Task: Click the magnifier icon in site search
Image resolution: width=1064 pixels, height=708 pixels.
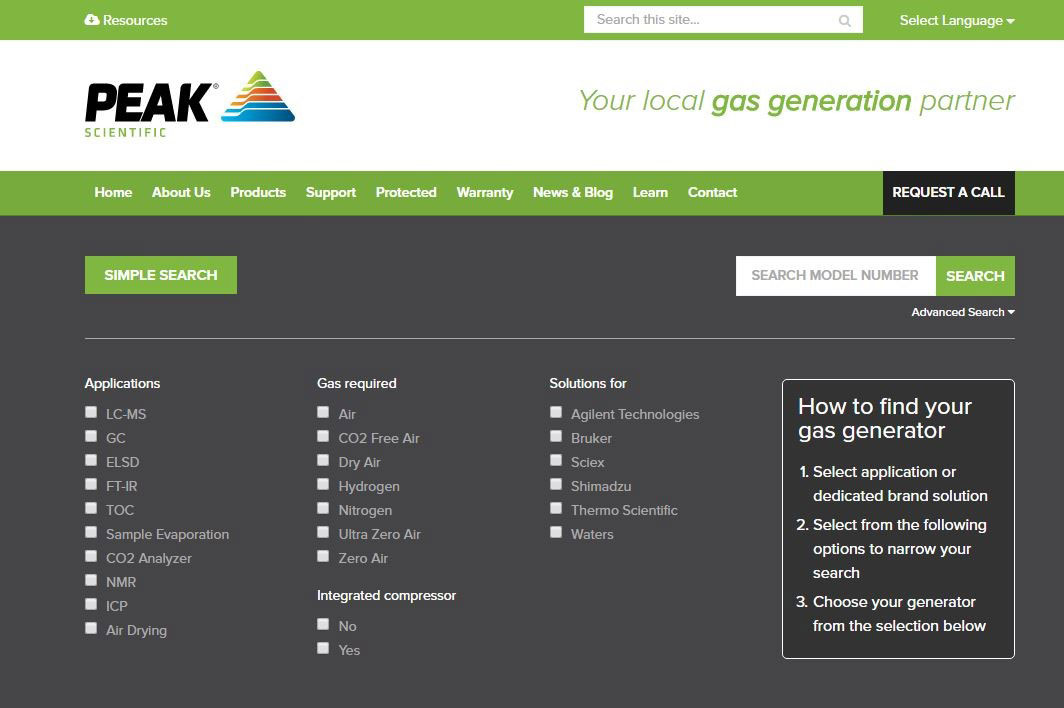Action: pyautogui.click(x=845, y=21)
